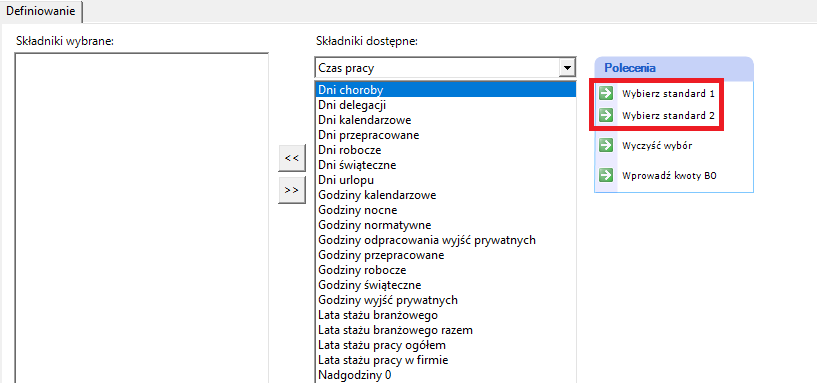This screenshot has width=817, height=383.
Task: Select Lata stażu branżowego list item
Action: [445, 315]
